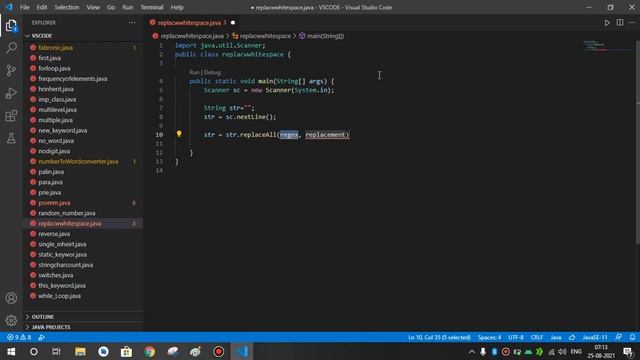Open Google Chrome from taskbar
Image resolution: width=640 pixels, height=360 pixels.
[x=149, y=351]
